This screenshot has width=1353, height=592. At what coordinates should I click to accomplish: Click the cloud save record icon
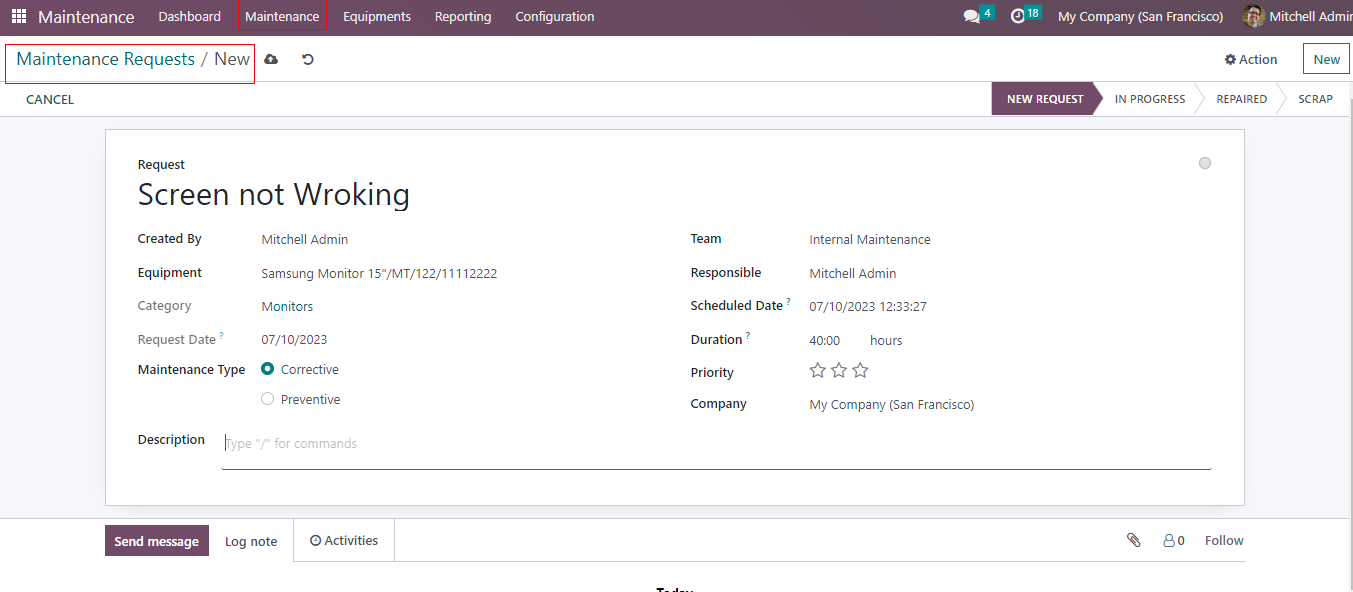click(271, 60)
